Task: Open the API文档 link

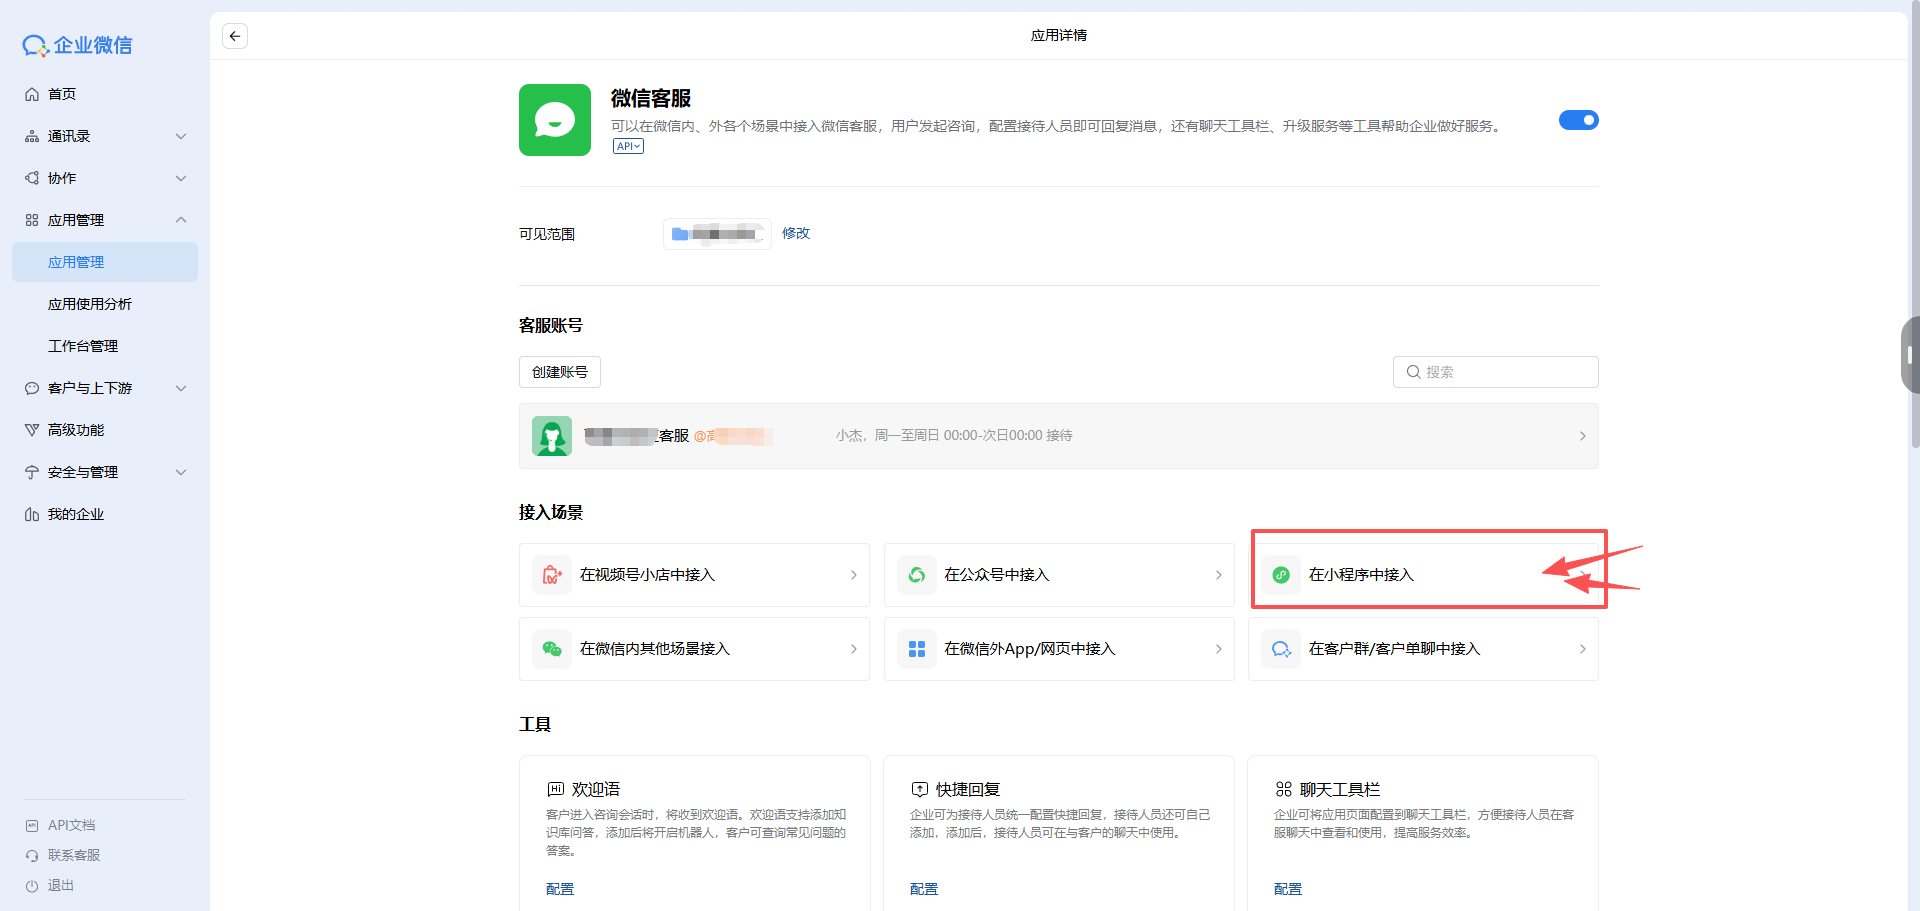Action: point(72,826)
